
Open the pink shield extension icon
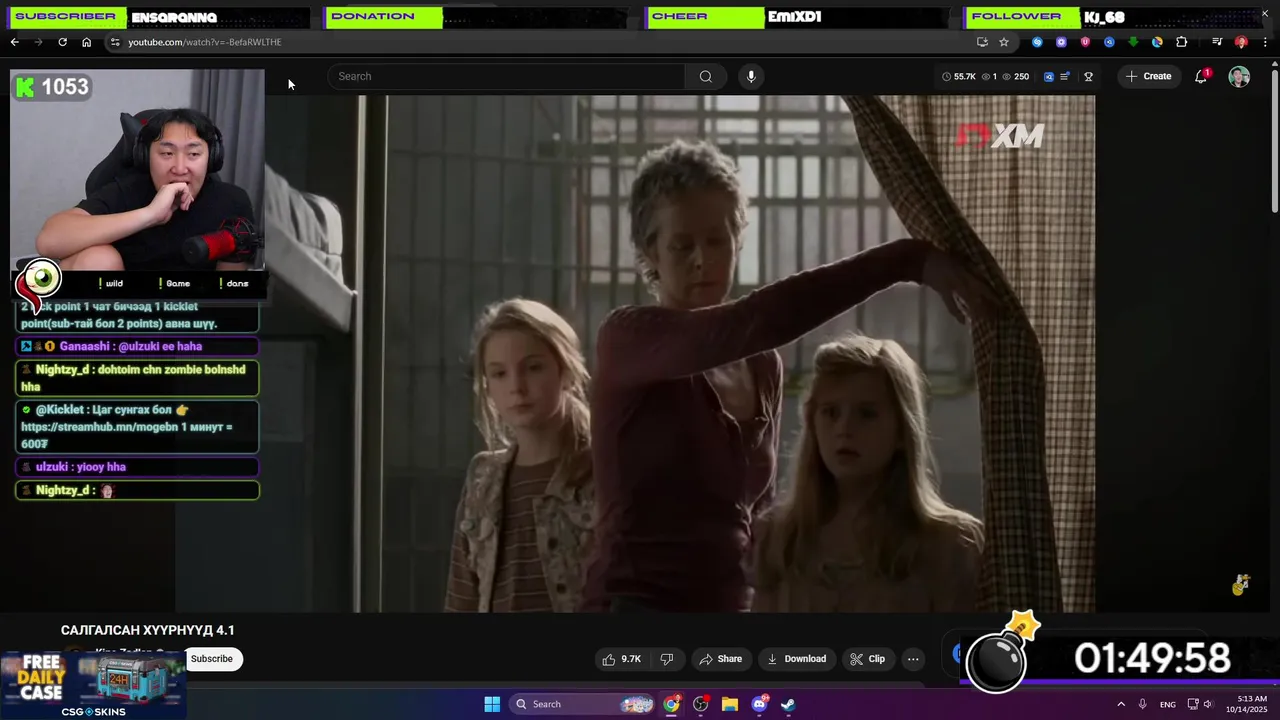point(1085,42)
